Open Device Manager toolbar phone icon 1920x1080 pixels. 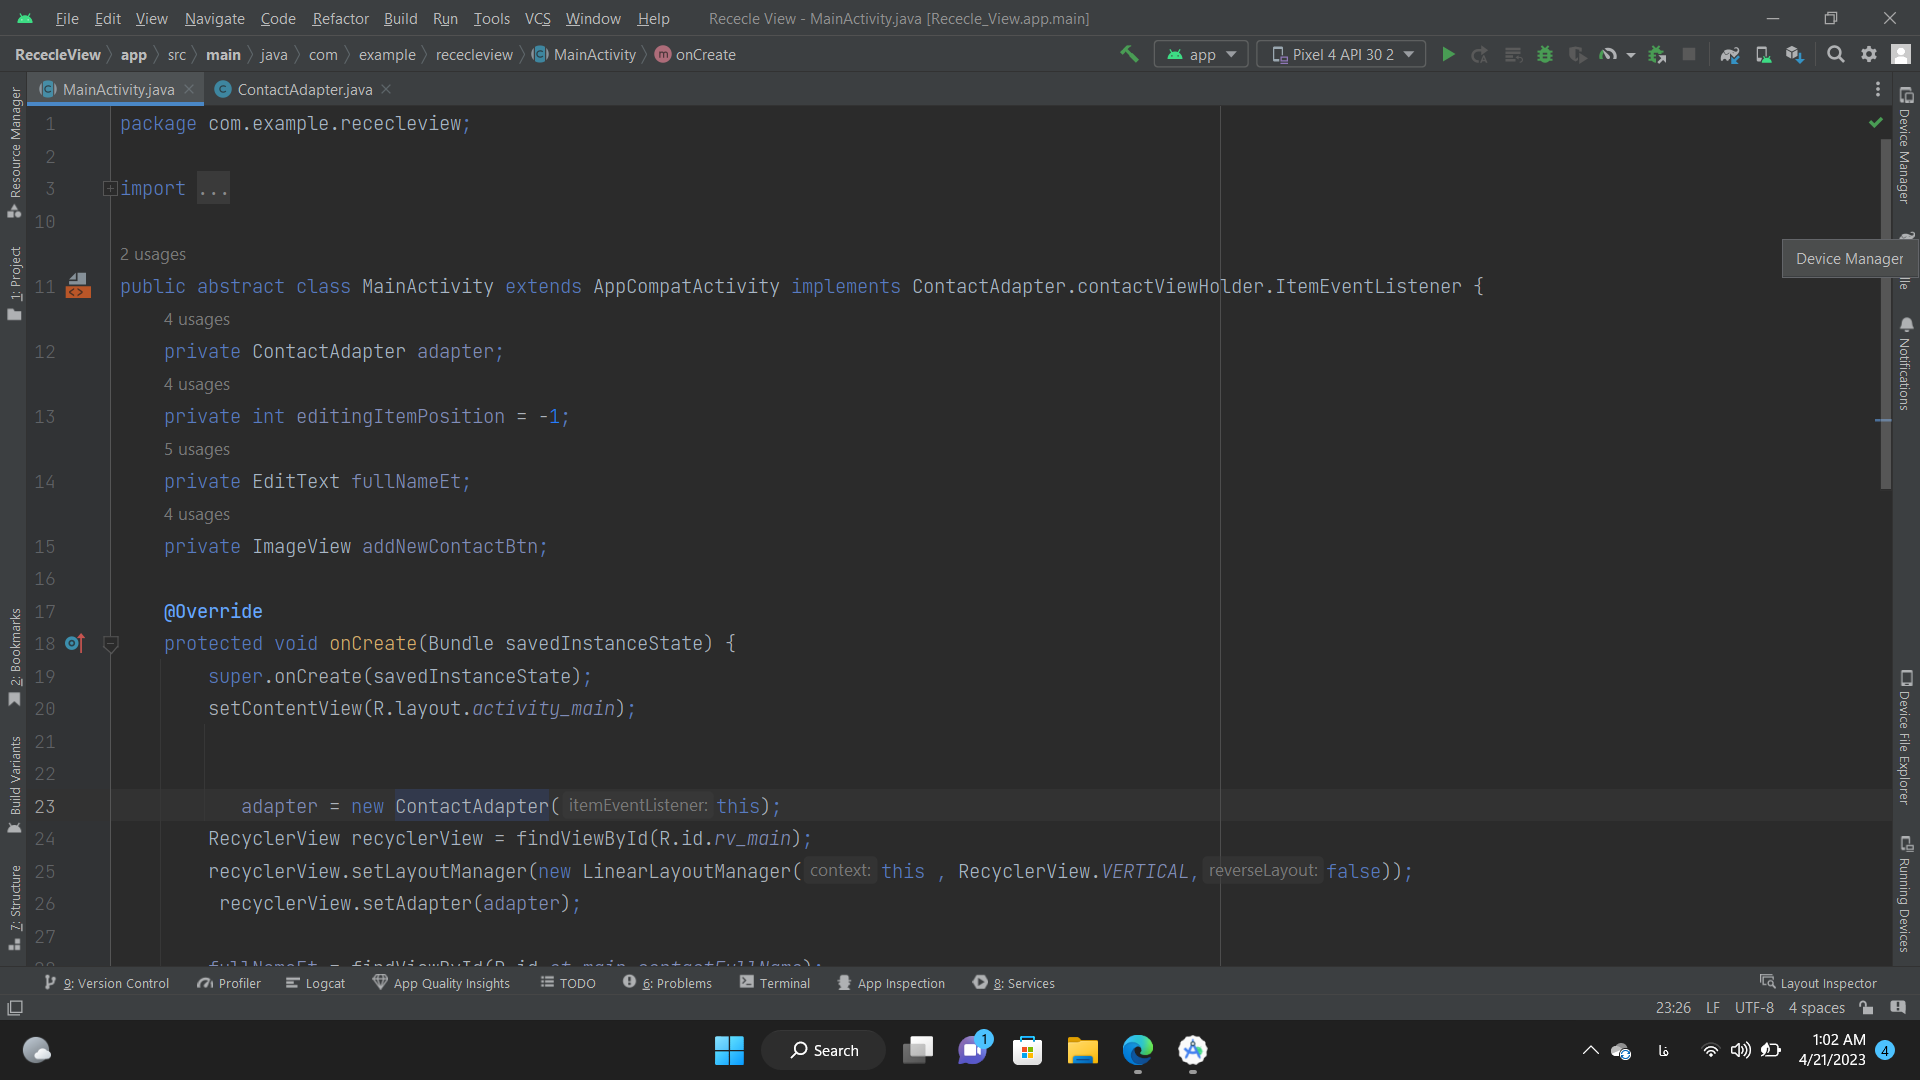(x=1763, y=54)
